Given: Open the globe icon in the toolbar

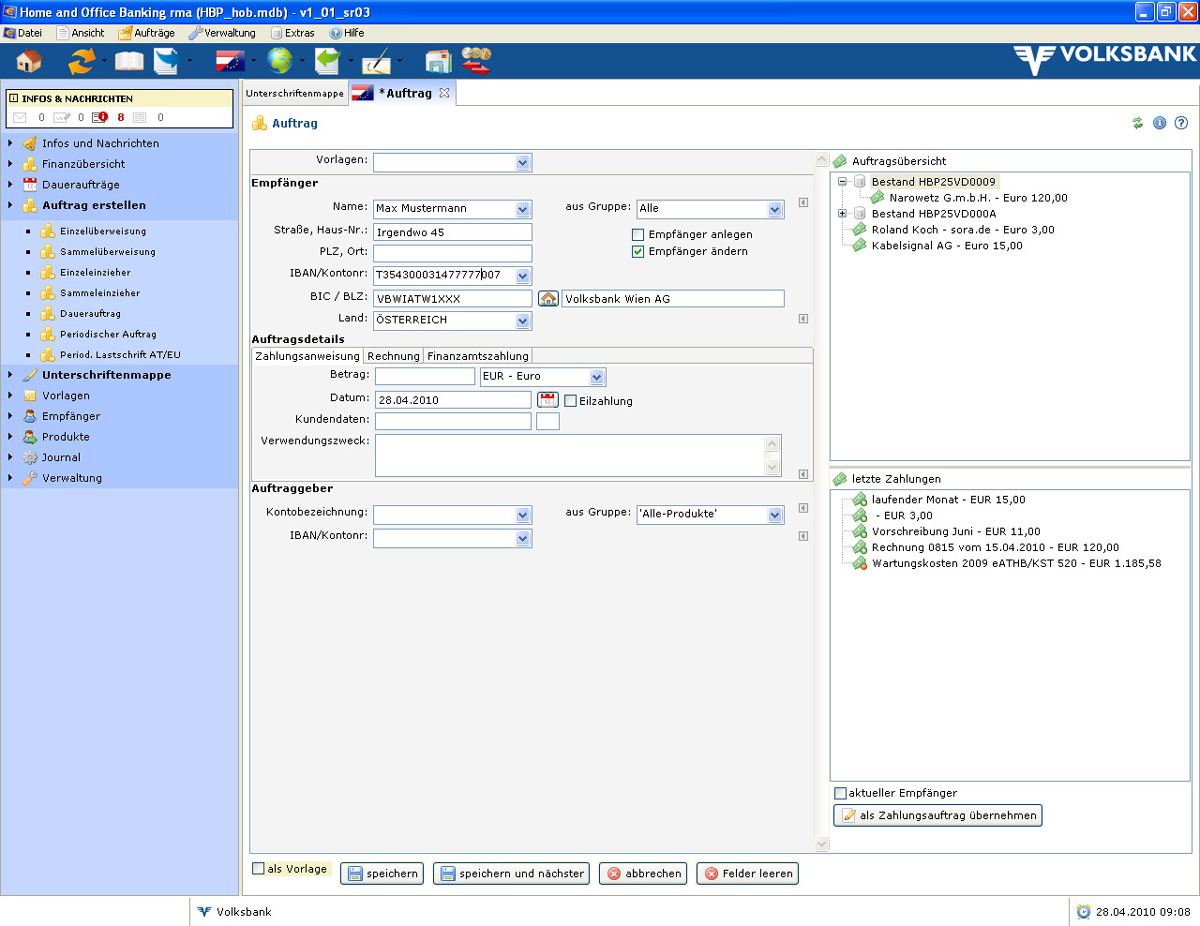Looking at the screenshot, I should (x=279, y=61).
